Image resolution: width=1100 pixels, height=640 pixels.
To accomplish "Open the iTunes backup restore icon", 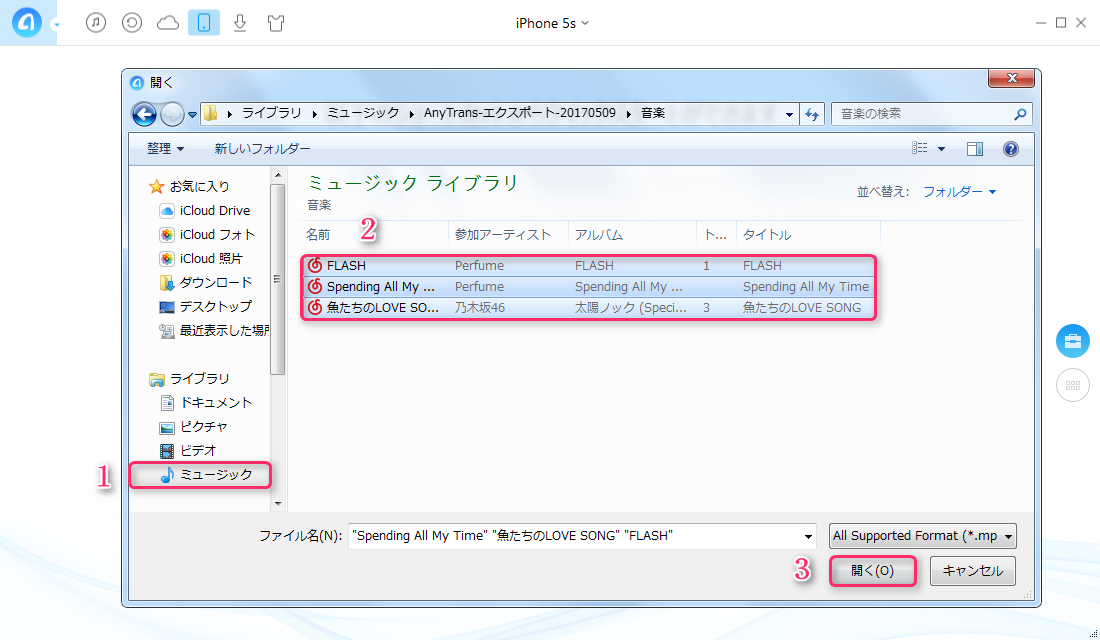I will coord(132,22).
